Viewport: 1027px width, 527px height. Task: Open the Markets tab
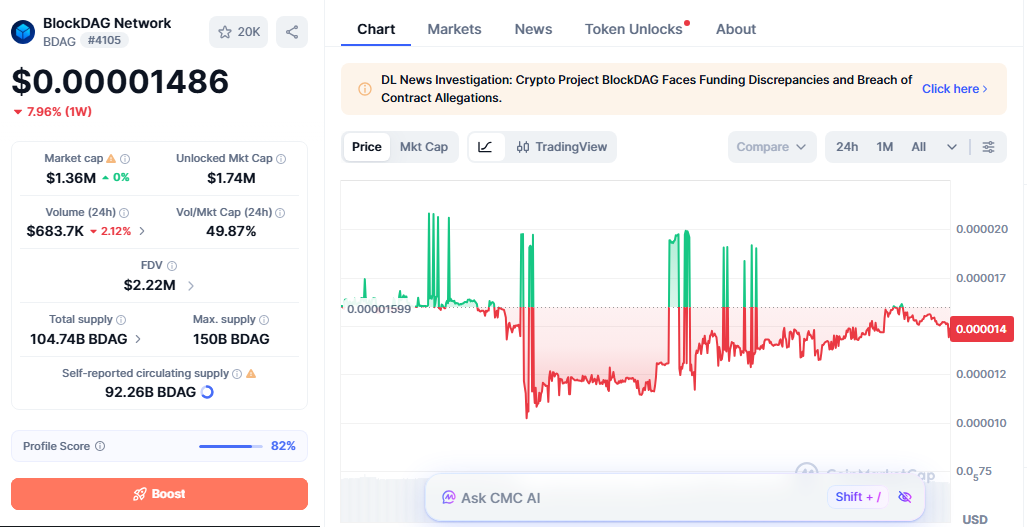455,29
